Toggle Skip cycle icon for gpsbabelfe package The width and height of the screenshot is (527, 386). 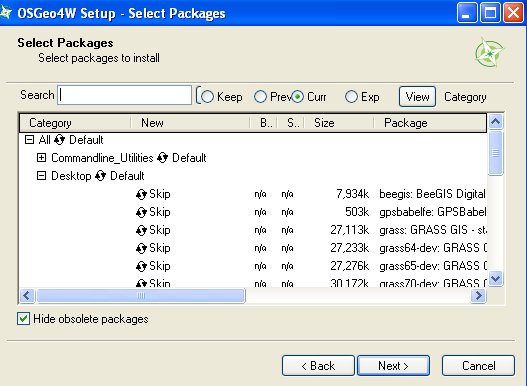(x=141, y=212)
